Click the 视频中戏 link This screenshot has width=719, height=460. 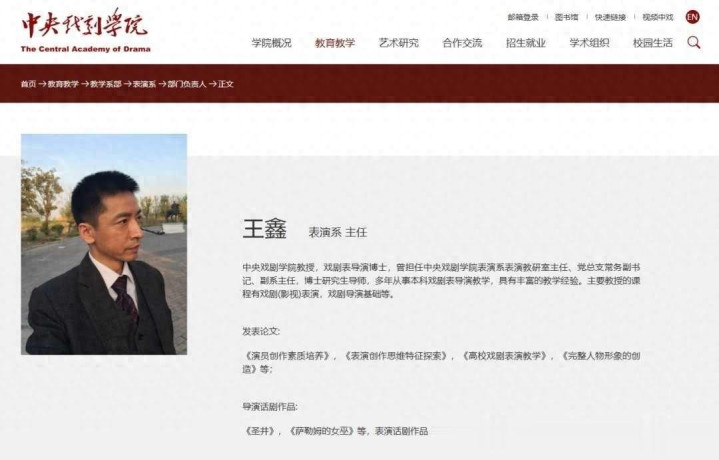tap(658, 17)
